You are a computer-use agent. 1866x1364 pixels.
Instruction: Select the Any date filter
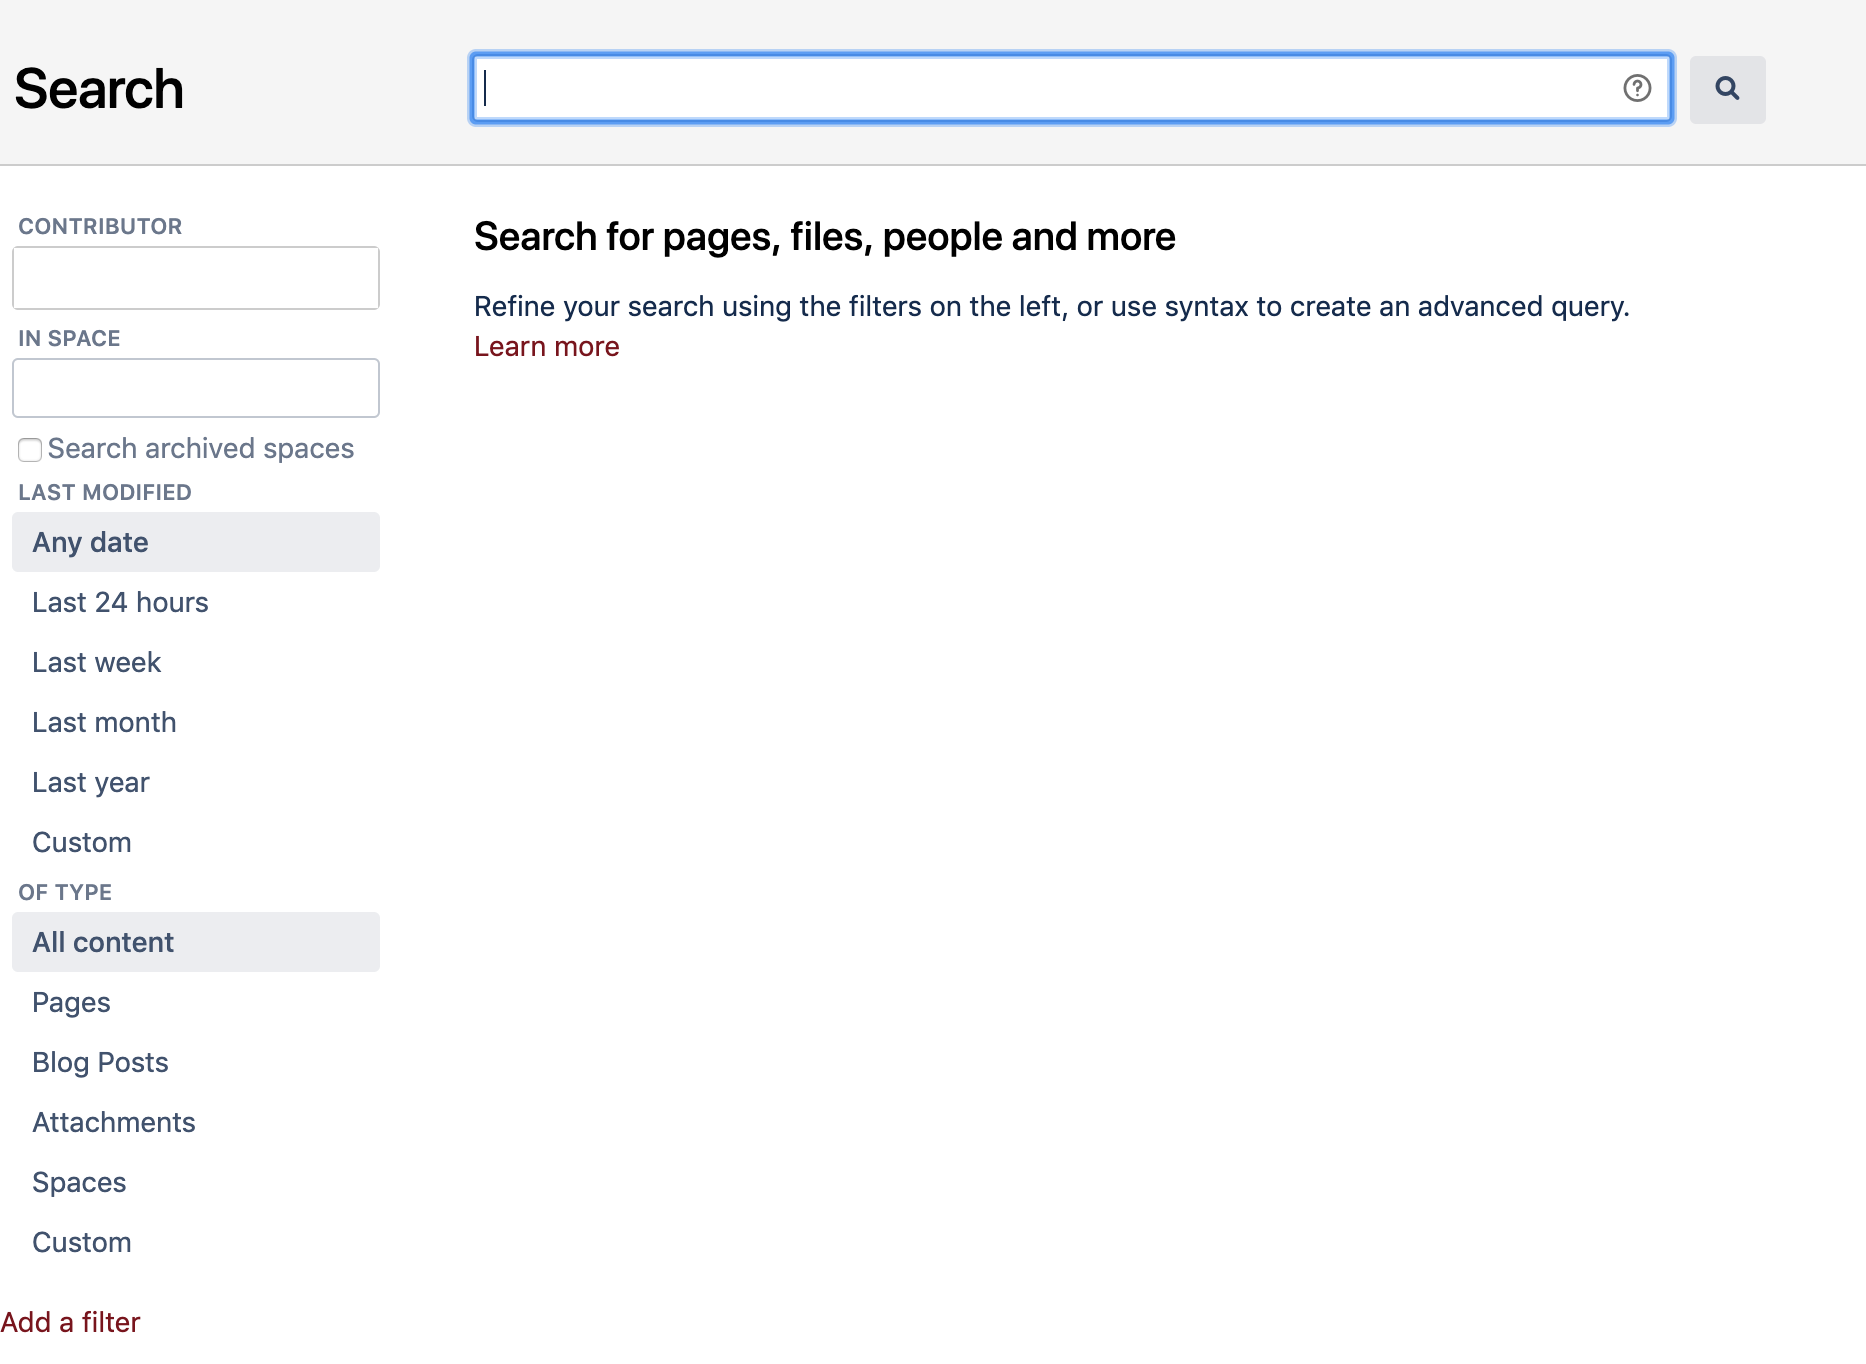(91, 542)
